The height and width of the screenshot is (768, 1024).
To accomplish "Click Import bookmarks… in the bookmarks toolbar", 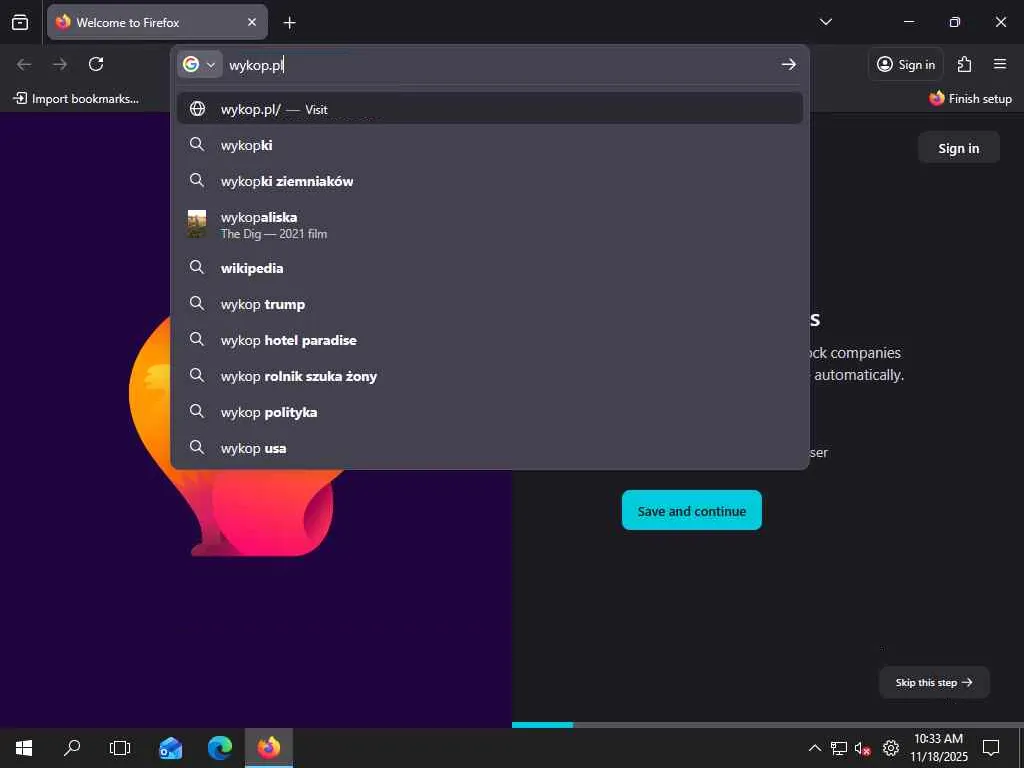I will (76, 99).
